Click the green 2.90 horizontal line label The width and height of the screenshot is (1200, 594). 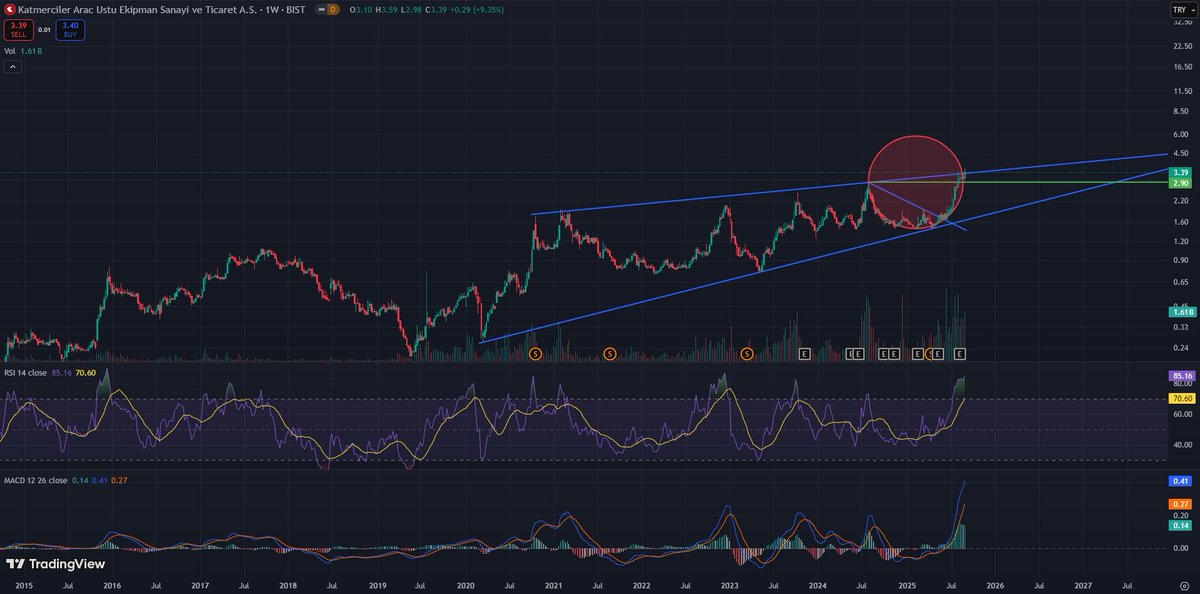click(x=1180, y=183)
